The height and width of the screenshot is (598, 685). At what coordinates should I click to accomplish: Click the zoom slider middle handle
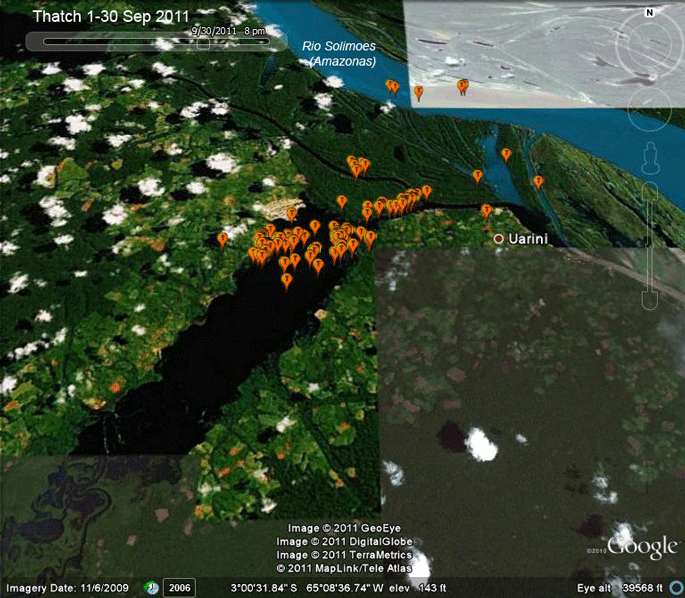[650, 245]
